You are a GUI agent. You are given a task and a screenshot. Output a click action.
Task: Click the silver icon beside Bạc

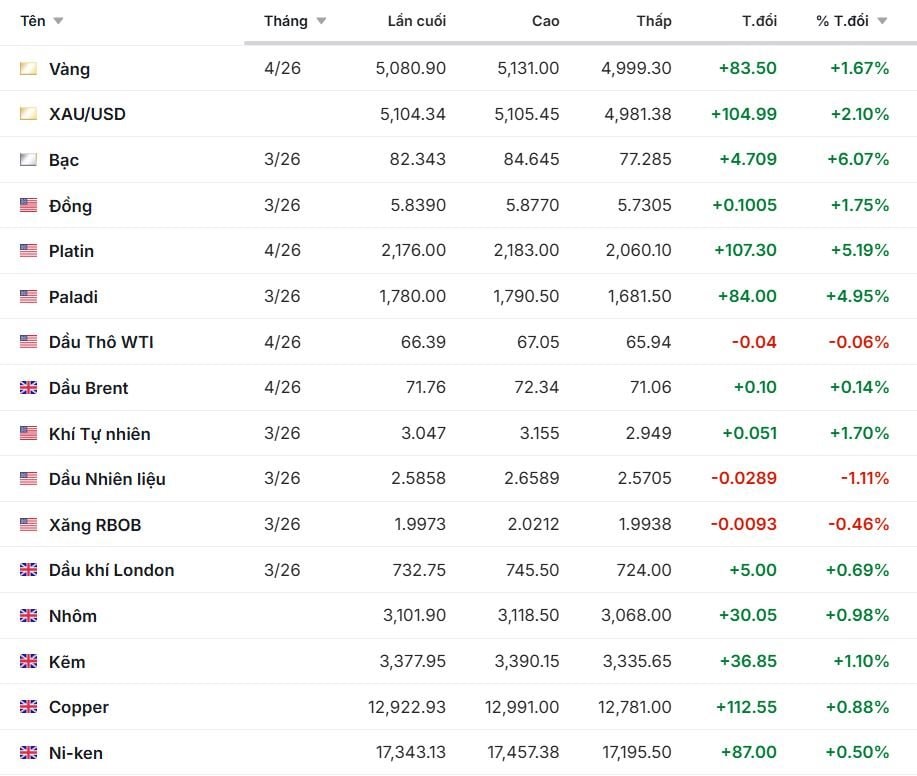28,160
